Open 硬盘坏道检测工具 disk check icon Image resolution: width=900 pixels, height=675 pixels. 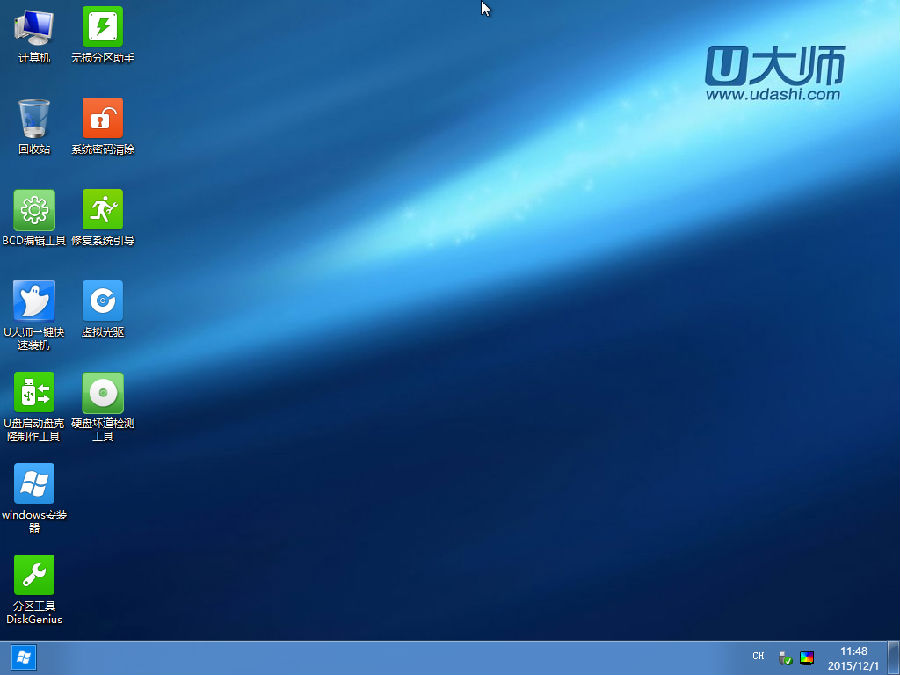(x=103, y=393)
